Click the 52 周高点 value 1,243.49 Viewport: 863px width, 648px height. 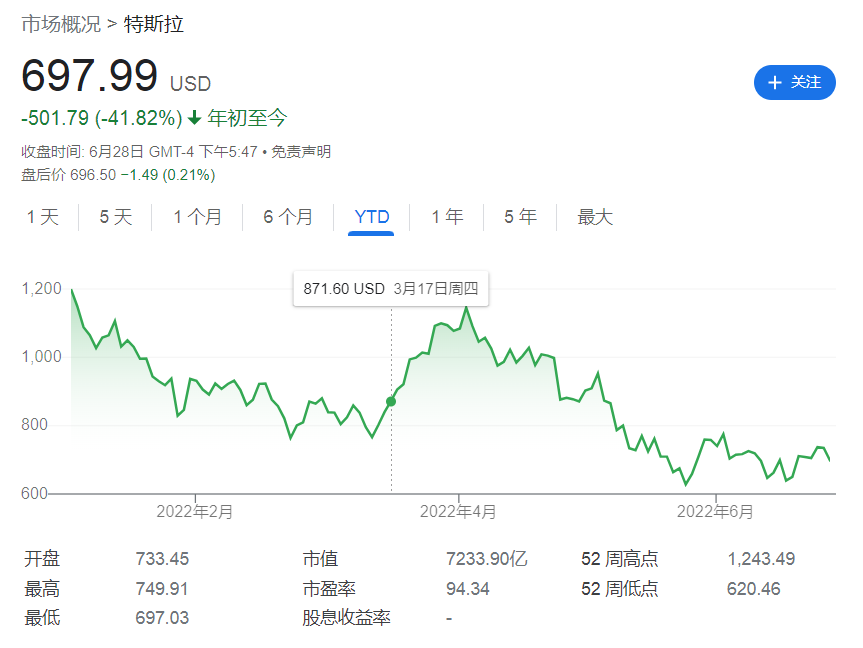point(761,559)
